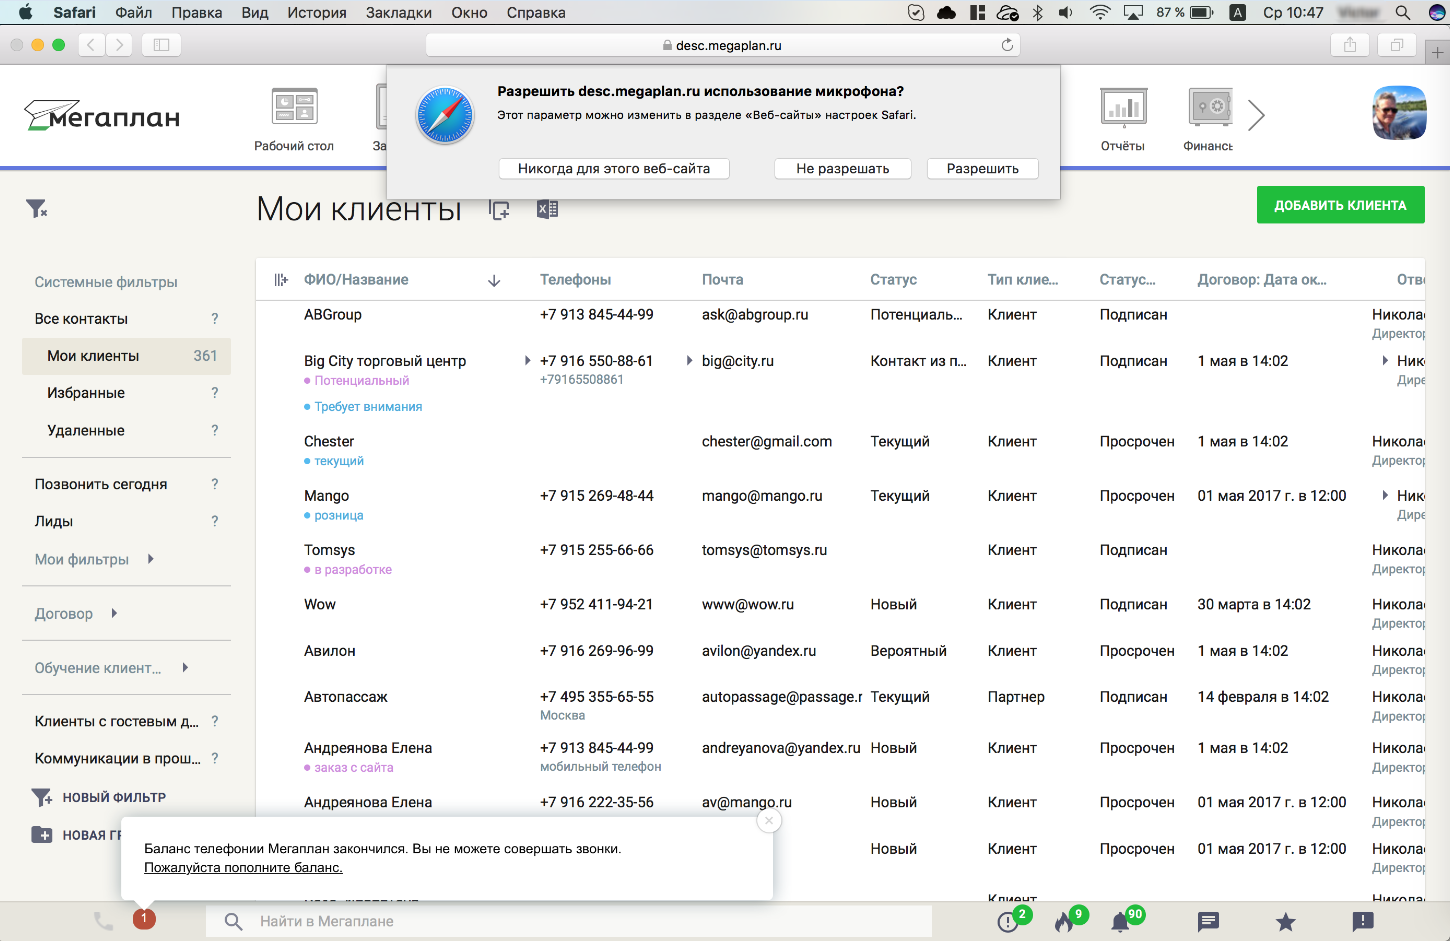Expand the responsible arrow in Big City row
1450x941 pixels.
(x=1385, y=361)
